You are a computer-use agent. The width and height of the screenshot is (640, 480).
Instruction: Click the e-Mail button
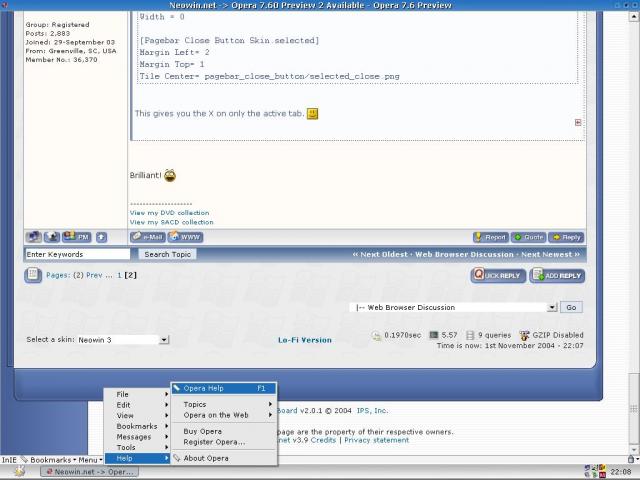148,237
